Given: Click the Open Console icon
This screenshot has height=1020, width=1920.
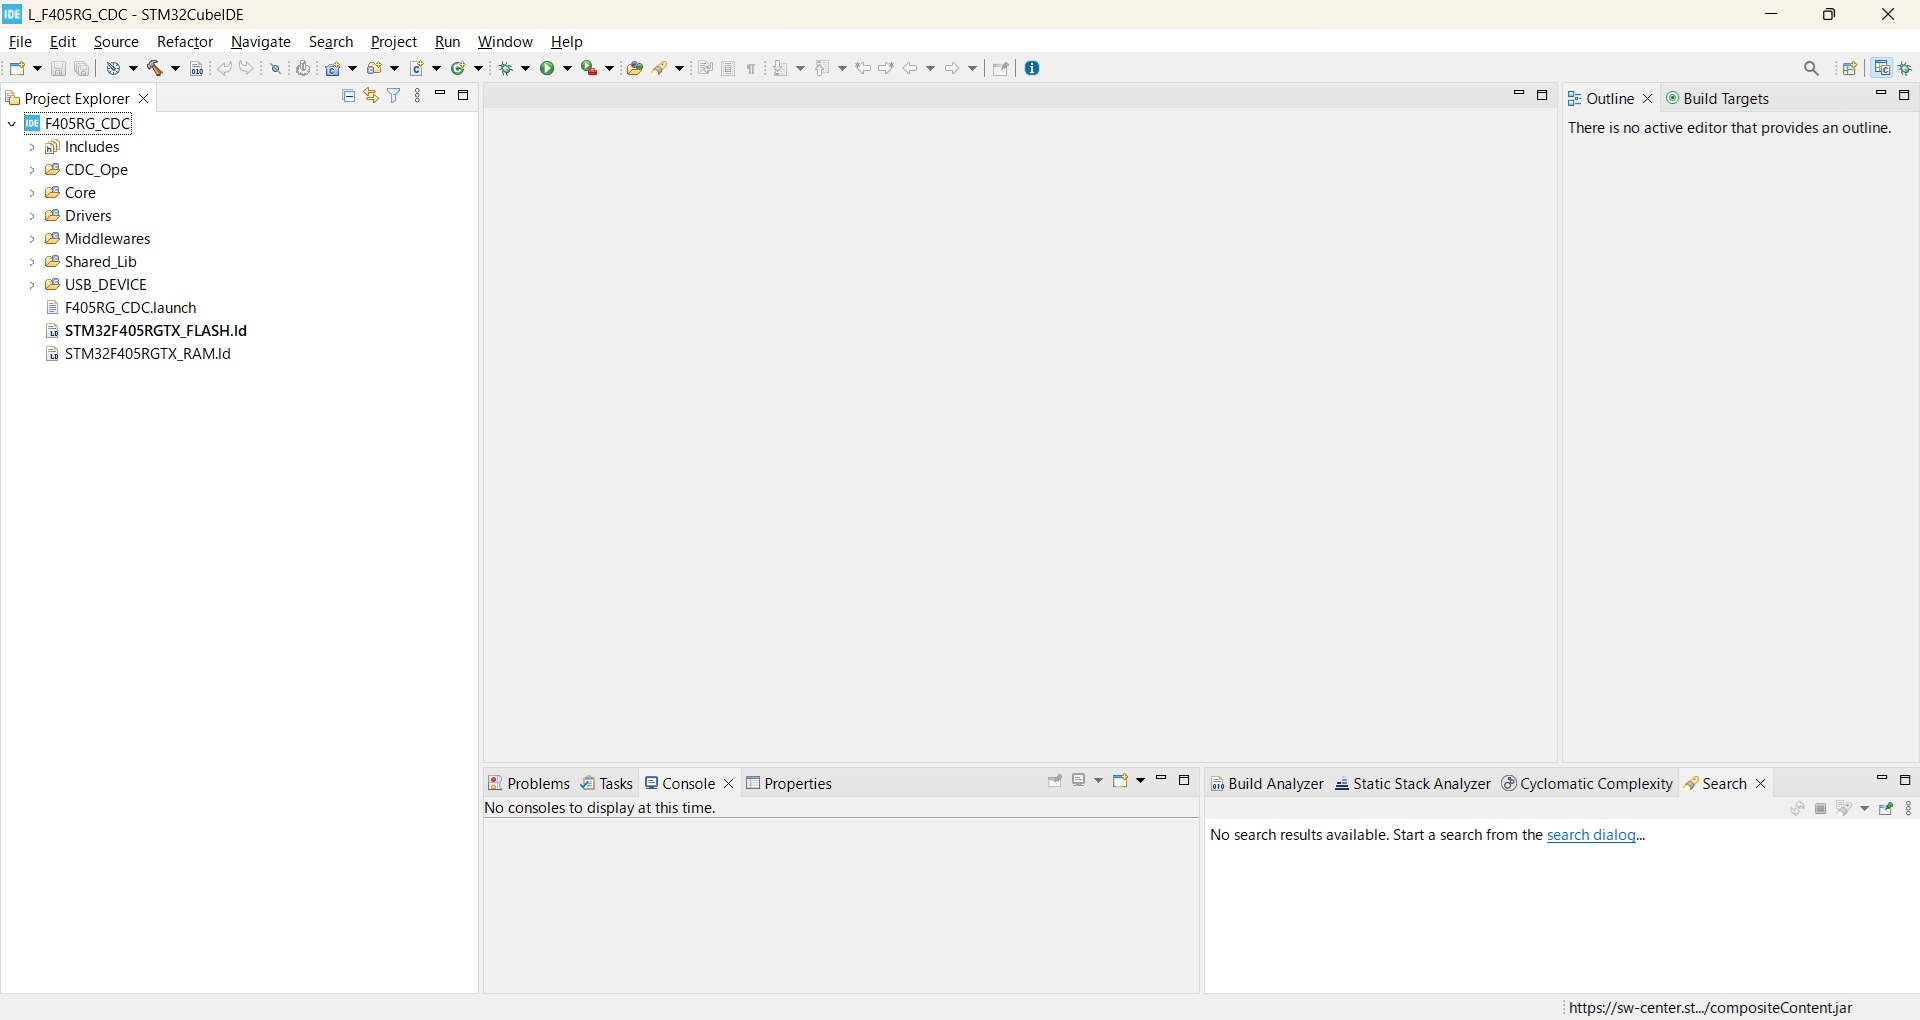Looking at the screenshot, I should click(1122, 781).
